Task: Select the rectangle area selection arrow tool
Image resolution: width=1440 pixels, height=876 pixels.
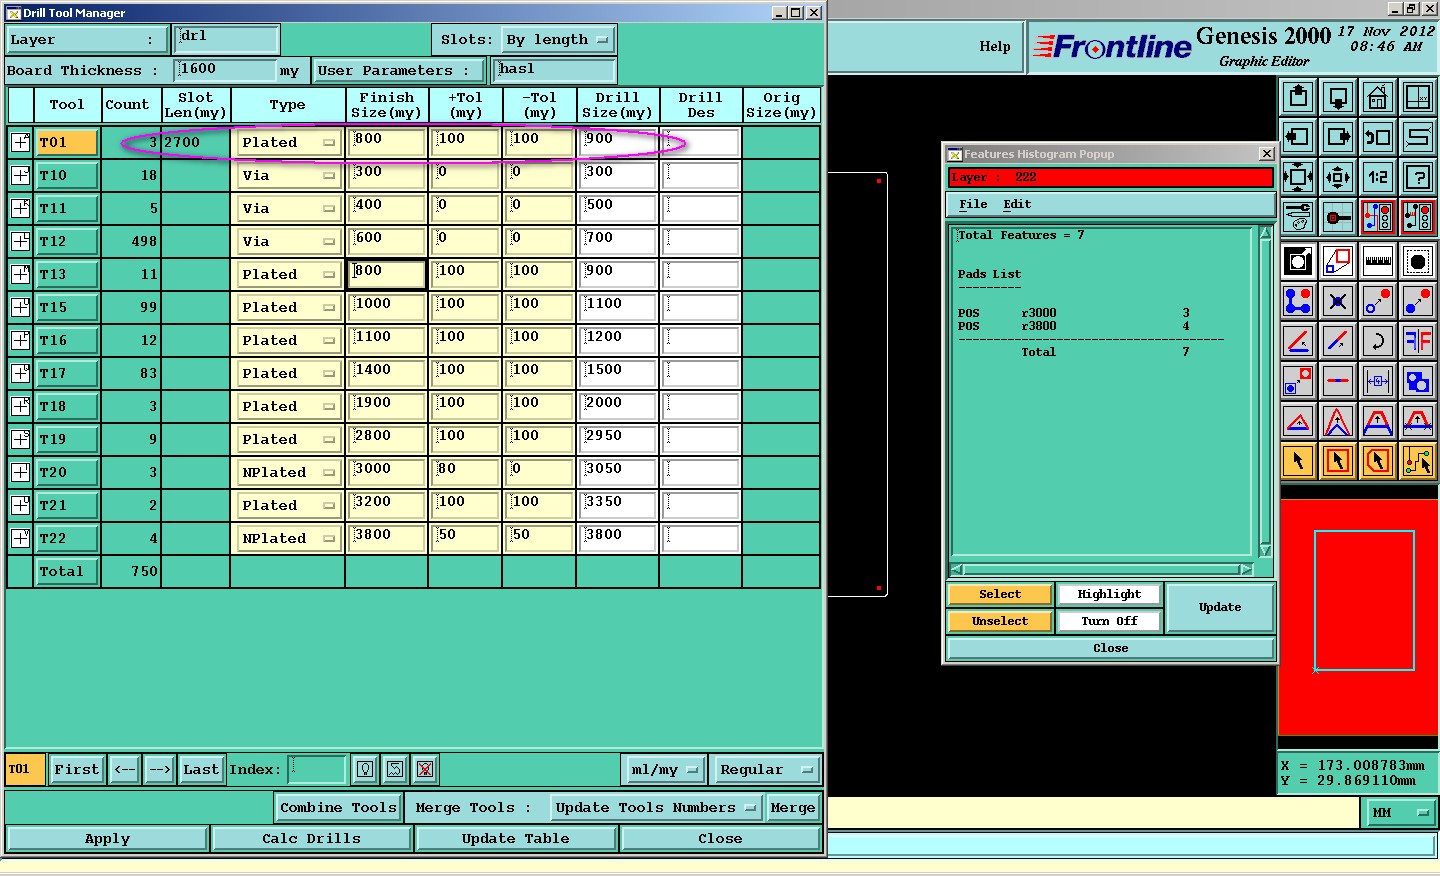Action: pyautogui.click(x=1337, y=461)
